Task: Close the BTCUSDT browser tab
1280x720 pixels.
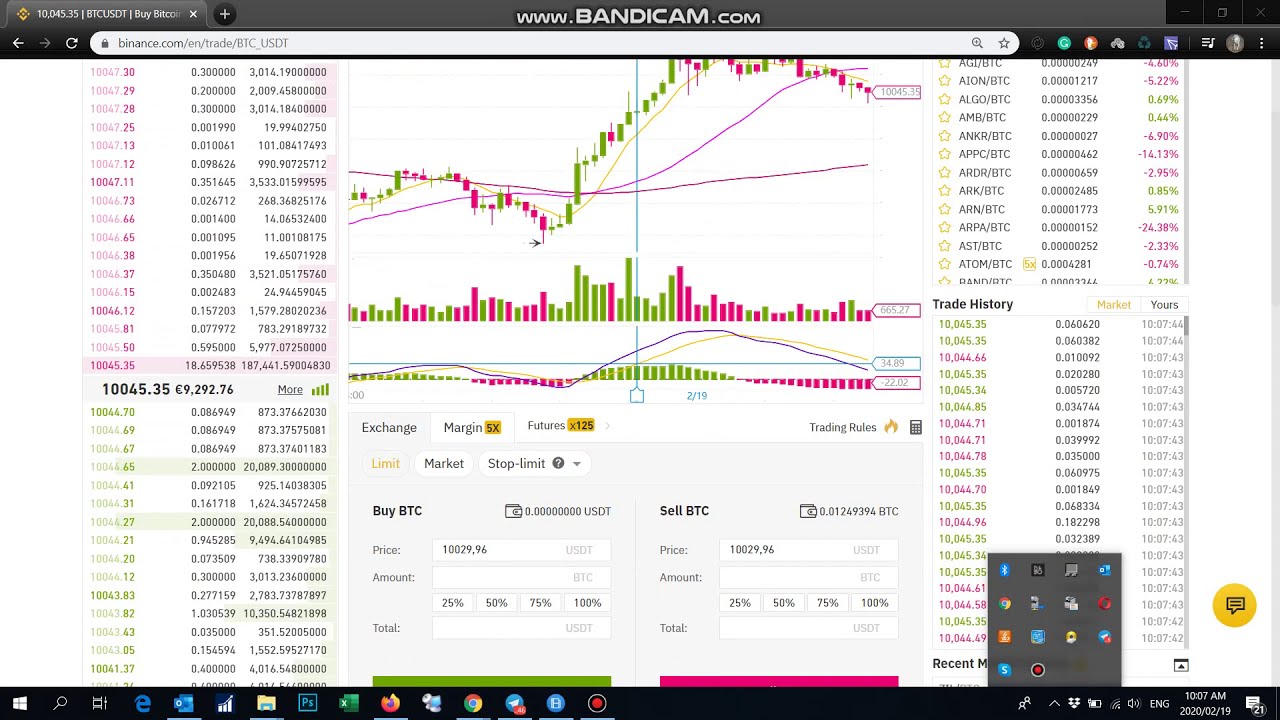Action: pos(193,14)
